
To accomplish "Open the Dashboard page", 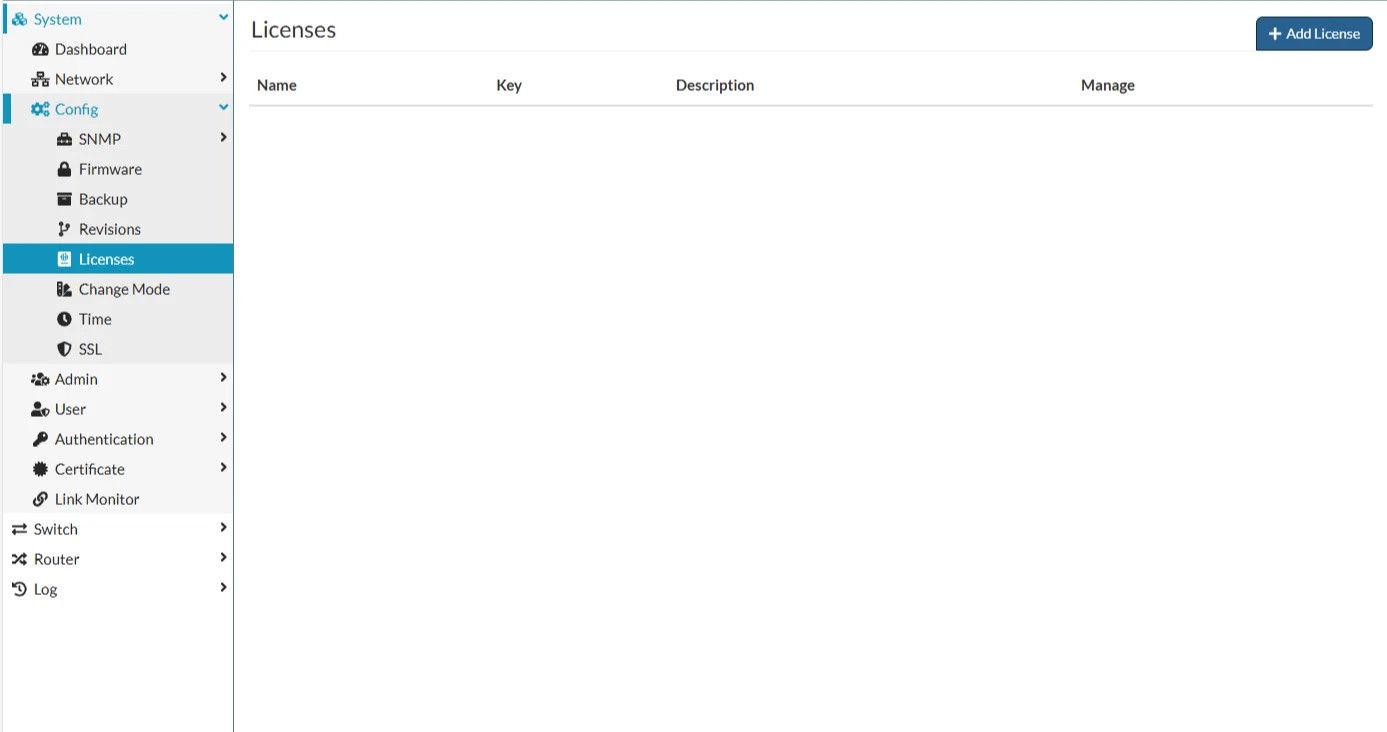I will coord(118,49).
